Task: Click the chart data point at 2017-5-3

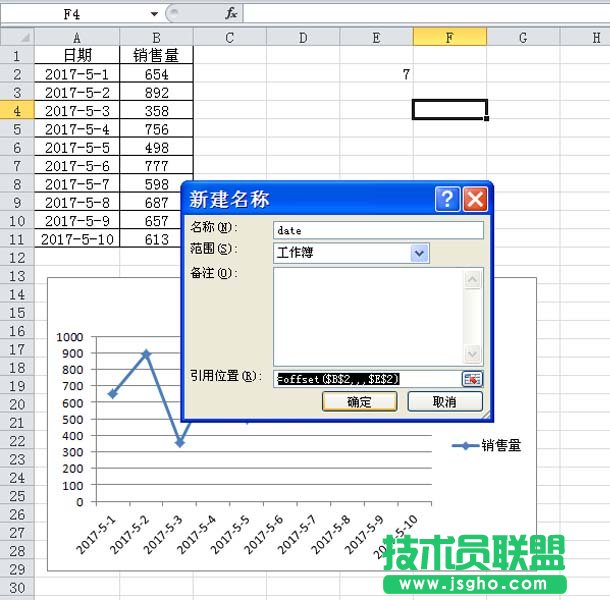Action: [x=180, y=443]
